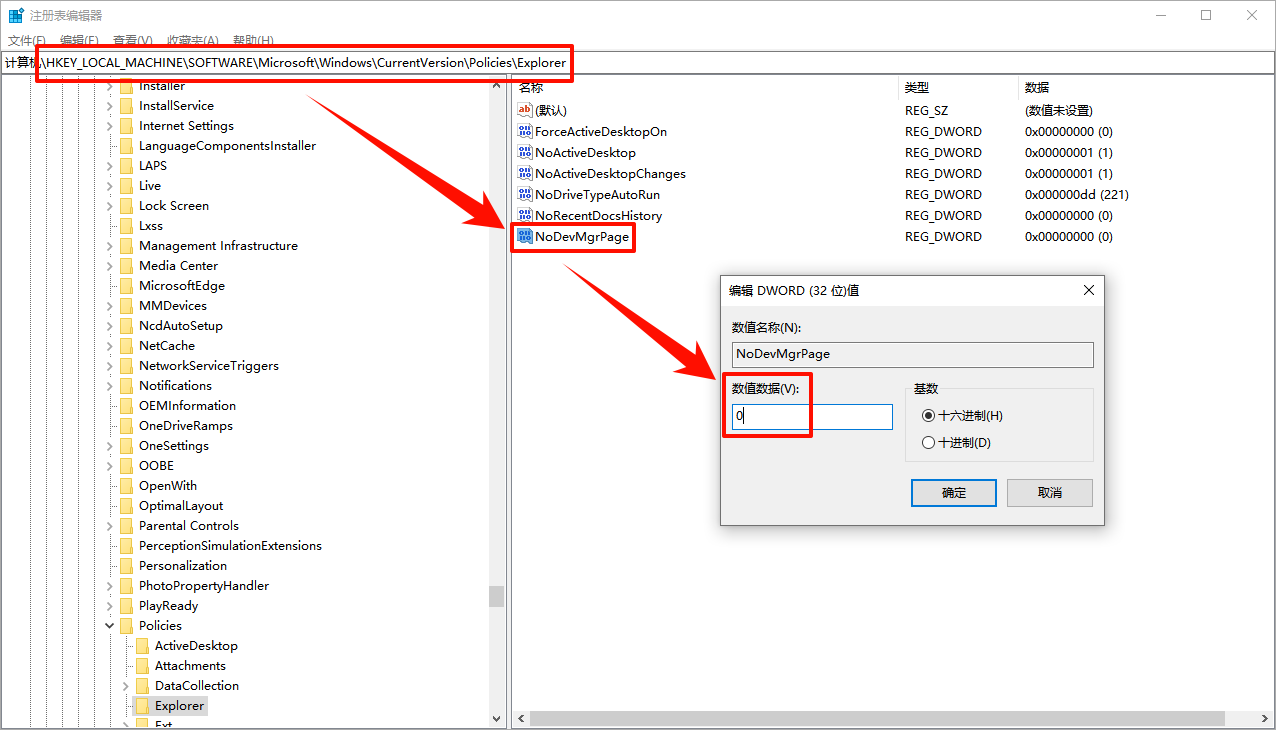The image size is (1276, 730).
Task: Expand the InstallService tree node
Action: [x=110, y=105]
